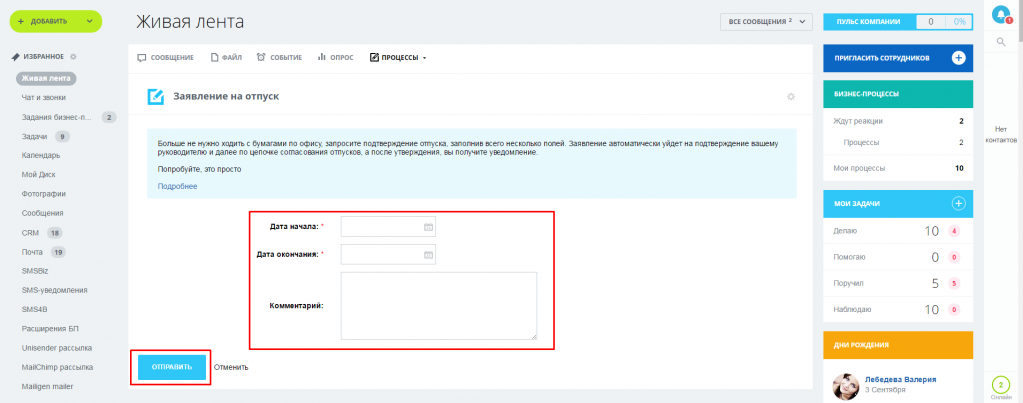Open the Процессы dropdown menu
1023x403 pixels.
(x=398, y=57)
